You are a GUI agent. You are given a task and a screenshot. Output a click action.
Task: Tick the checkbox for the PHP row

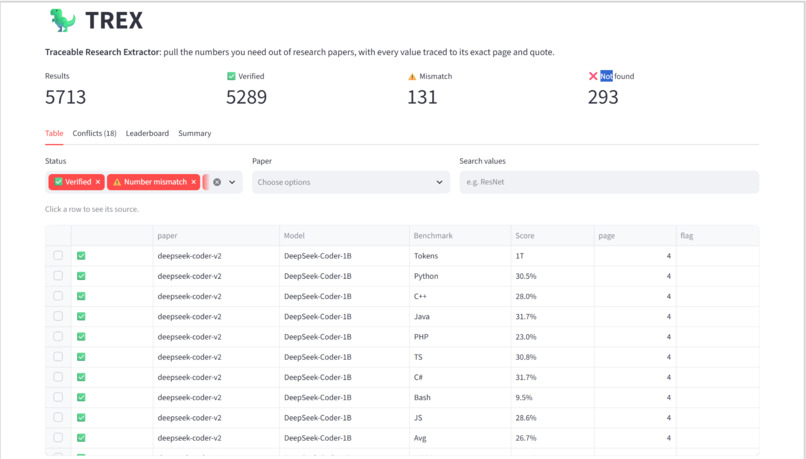click(x=58, y=336)
